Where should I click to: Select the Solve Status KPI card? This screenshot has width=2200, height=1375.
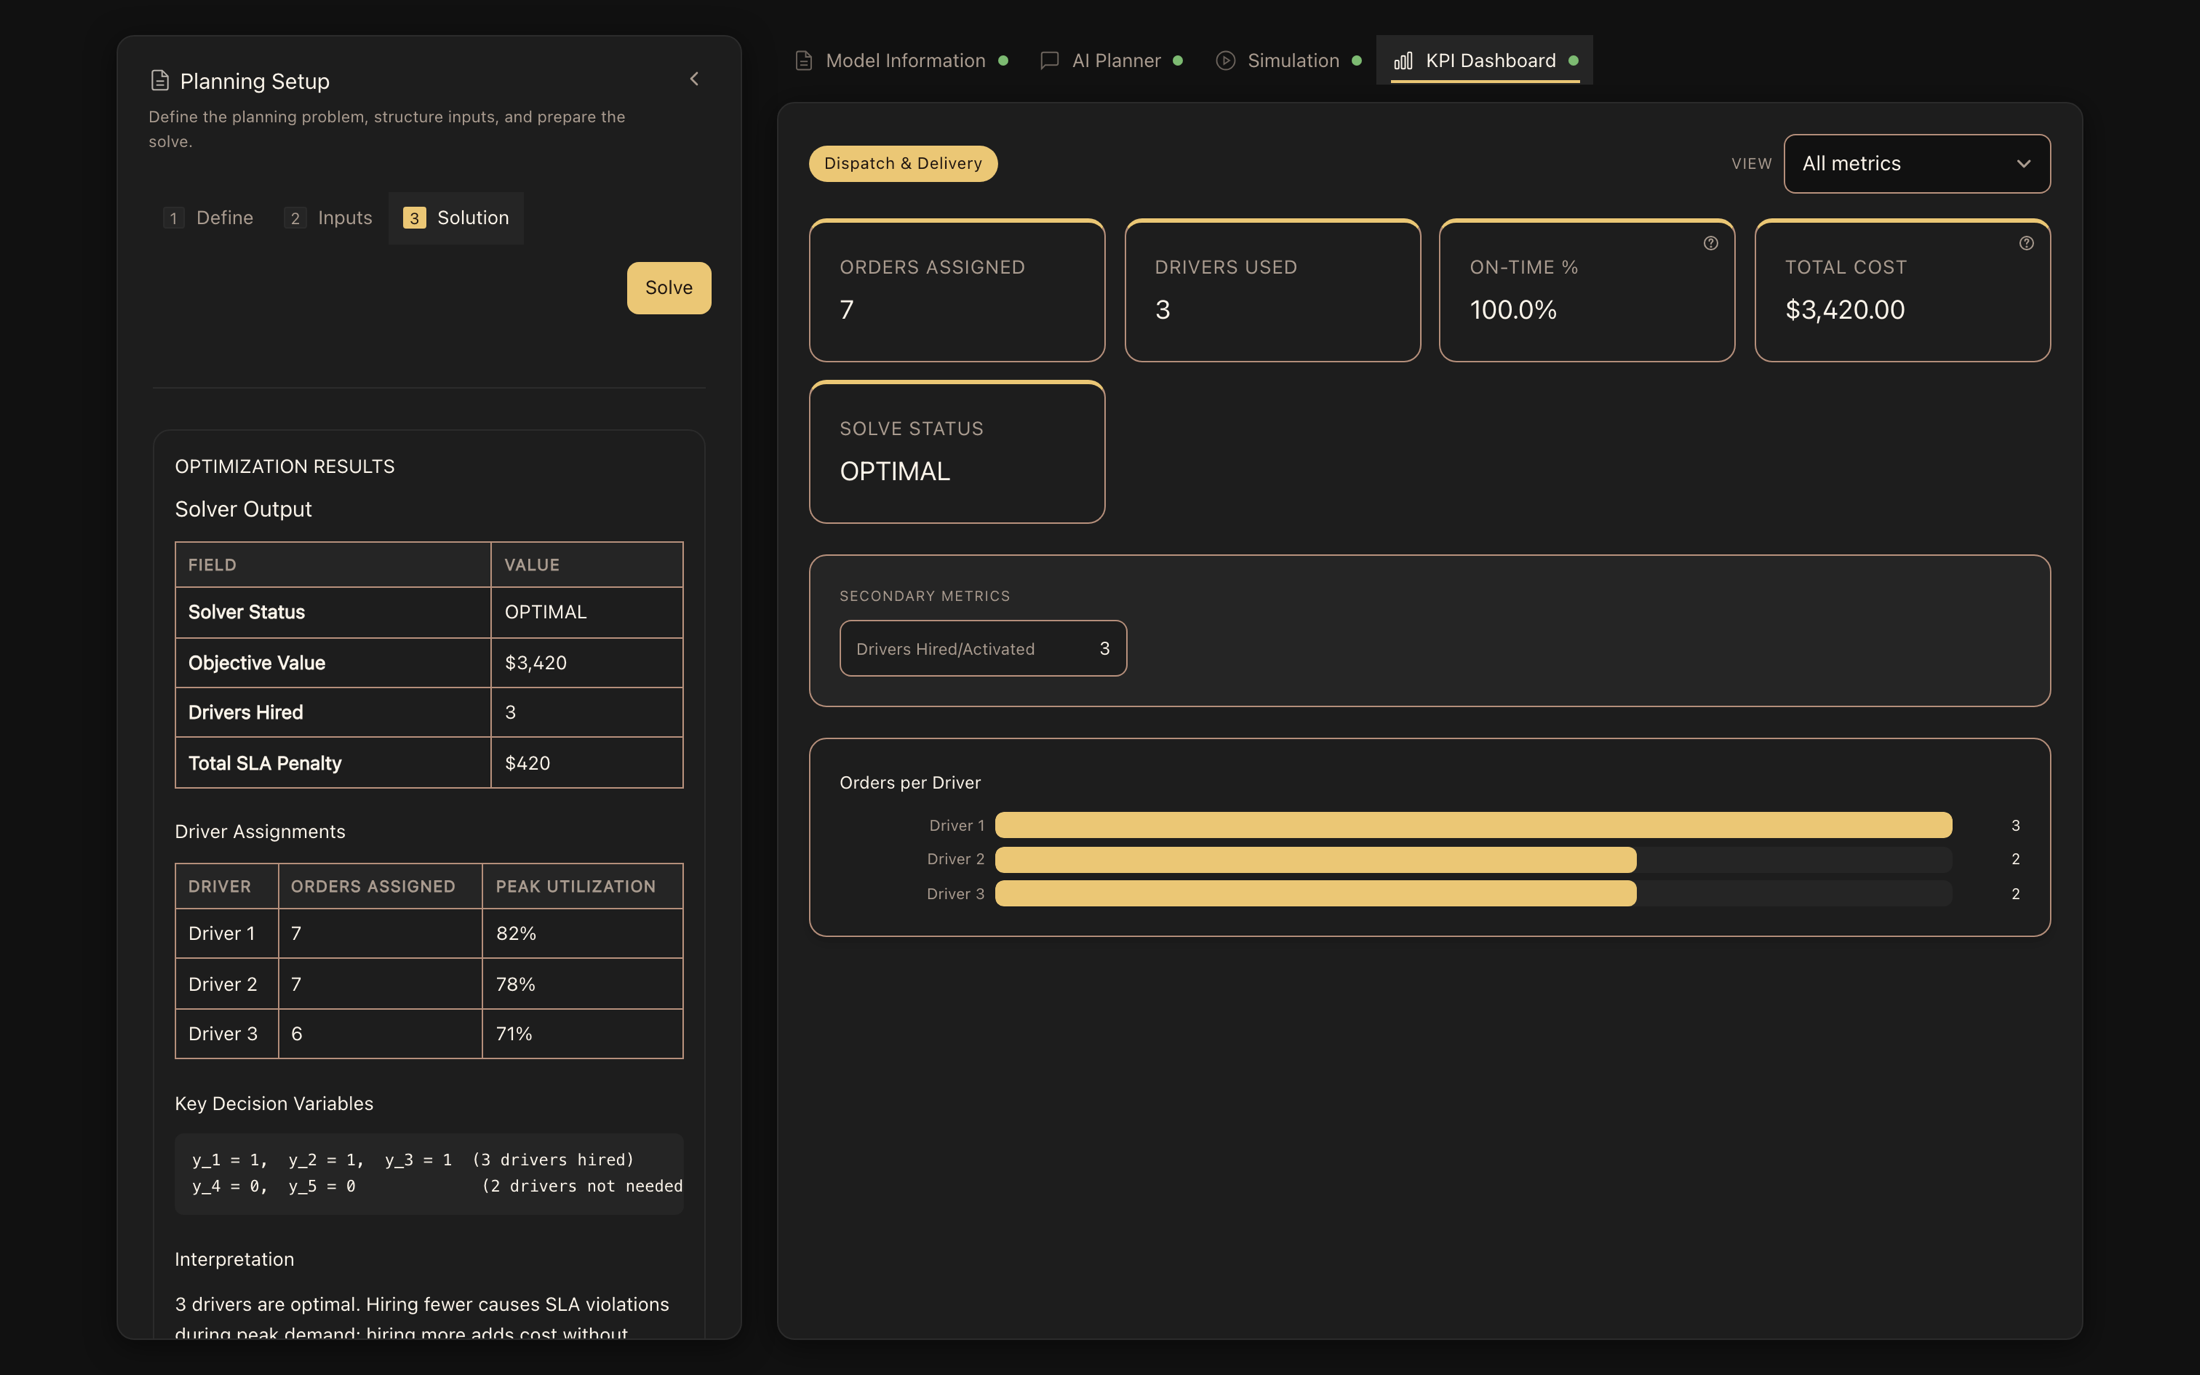pyautogui.click(x=957, y=452)
